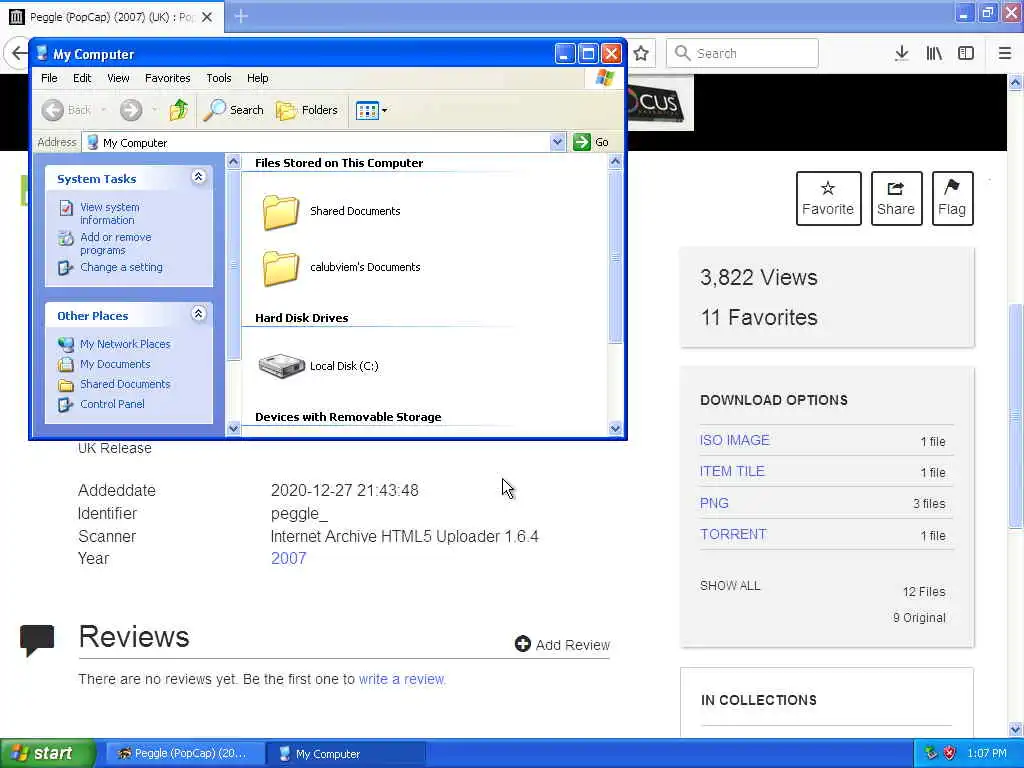Expand the Address bar dropdown

pos(557,142)
